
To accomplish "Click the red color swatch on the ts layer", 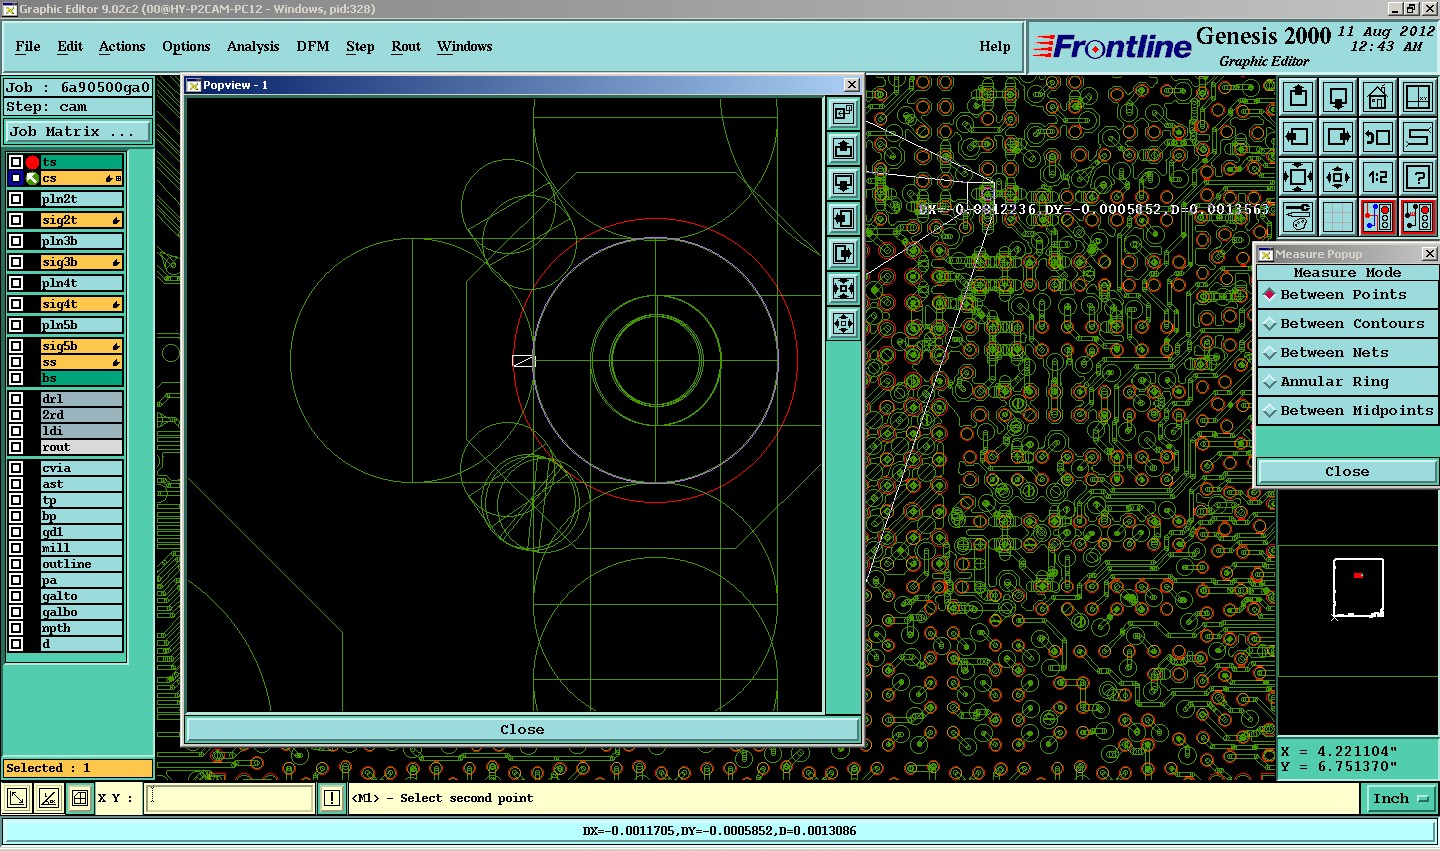I will (x=32, y=162).
